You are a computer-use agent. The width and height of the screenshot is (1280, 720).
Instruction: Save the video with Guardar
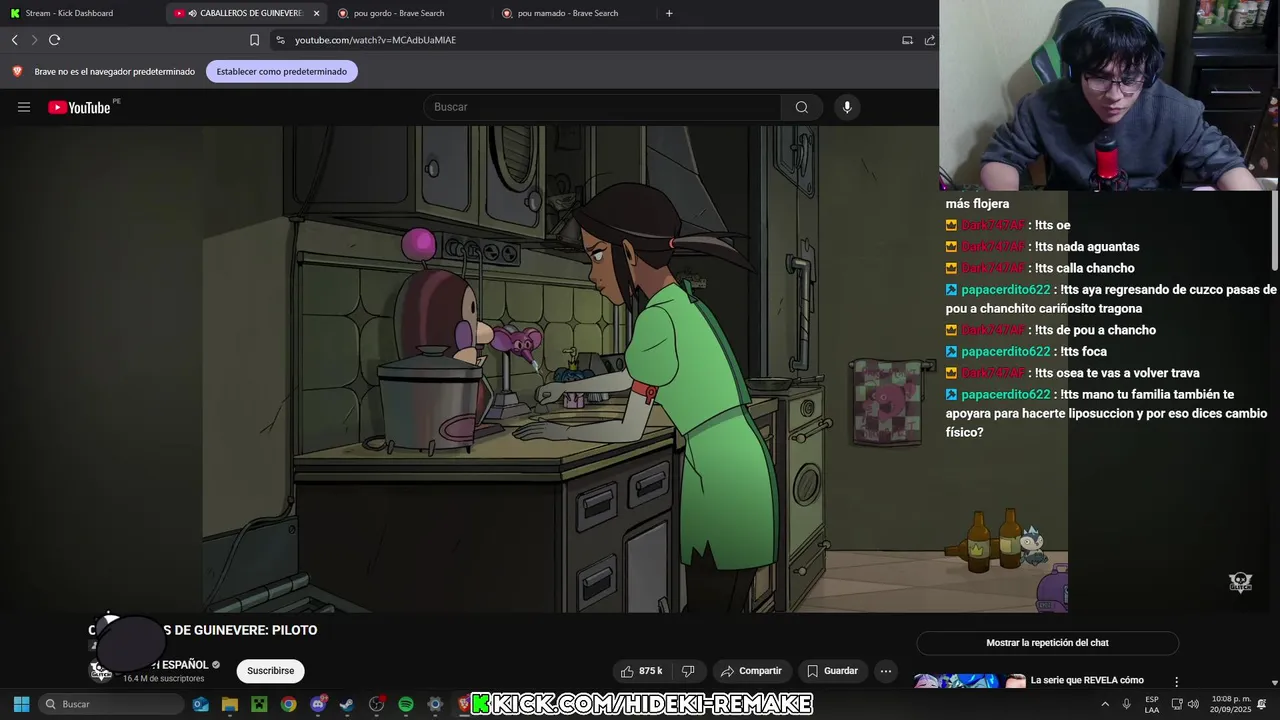[x=833, y=671]
